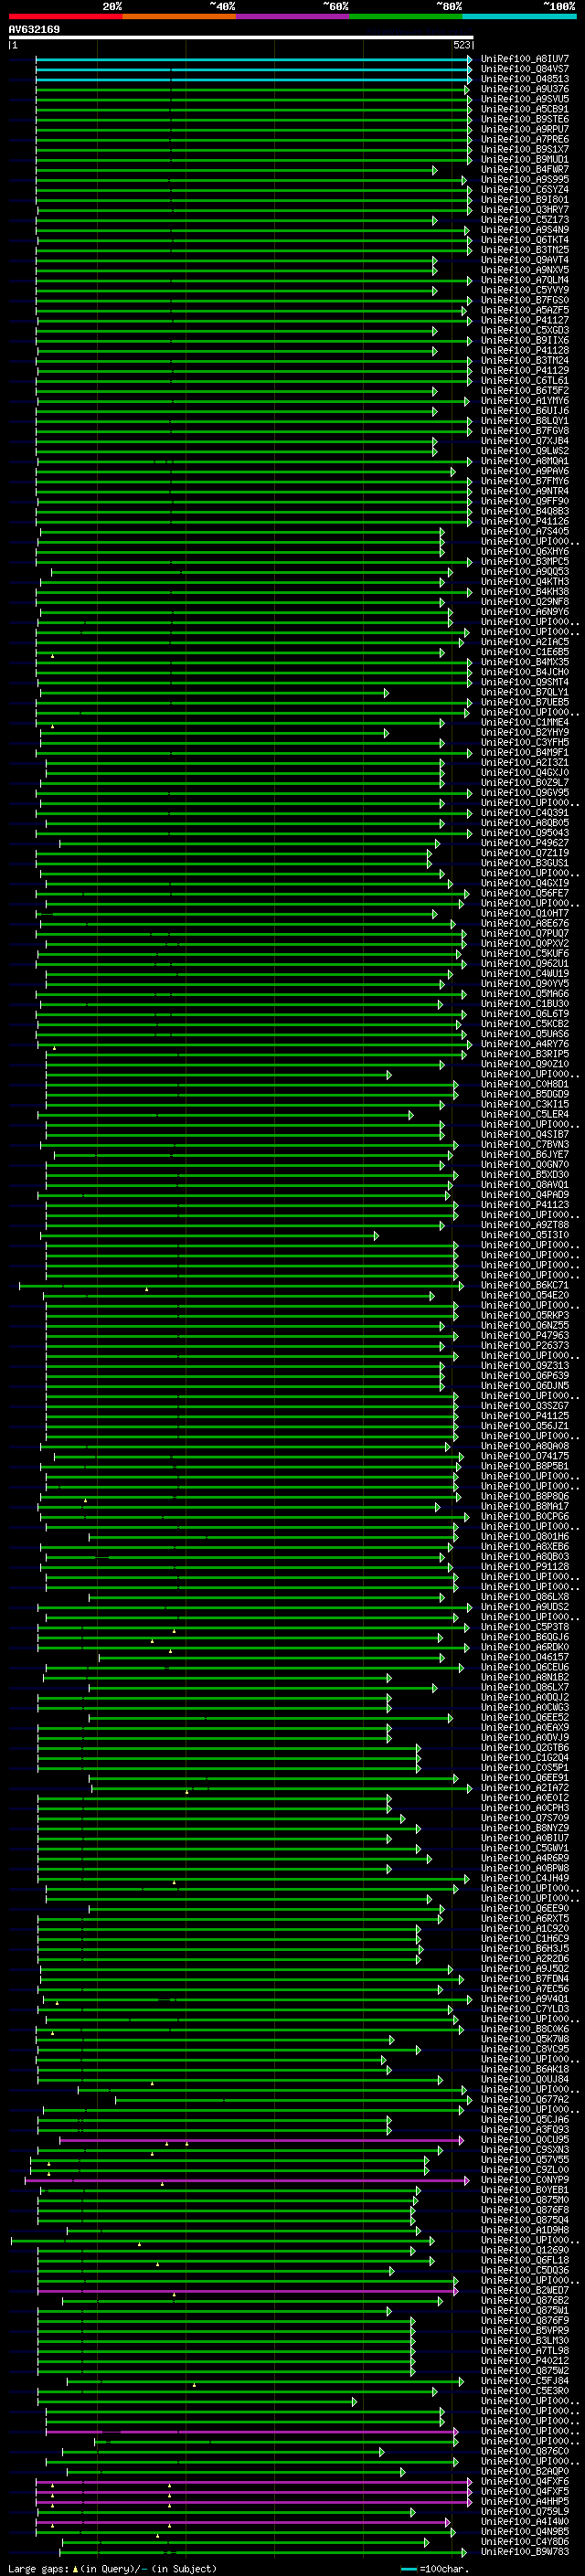Click label UniRef100_A9RPU7

pyautogui.click(x=524, y=129)
